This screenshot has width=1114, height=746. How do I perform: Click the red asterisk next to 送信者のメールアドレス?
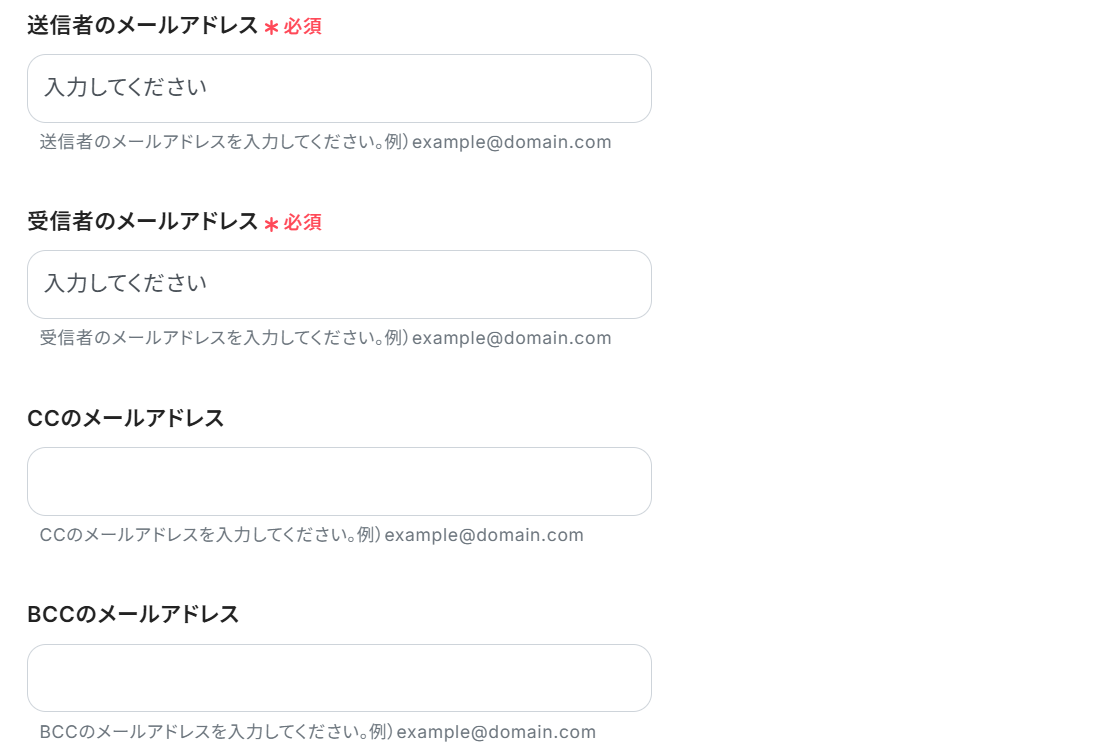271,28
